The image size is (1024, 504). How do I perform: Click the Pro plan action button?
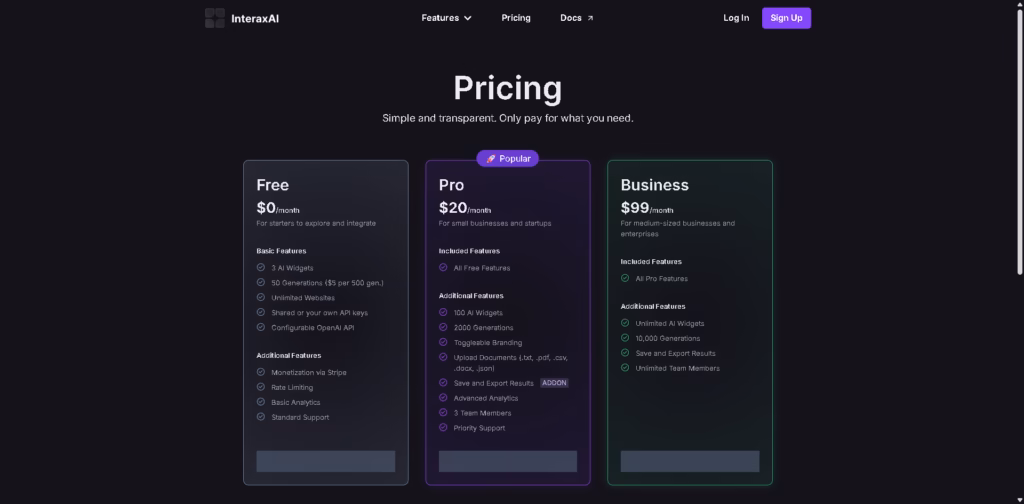[507, 461]
